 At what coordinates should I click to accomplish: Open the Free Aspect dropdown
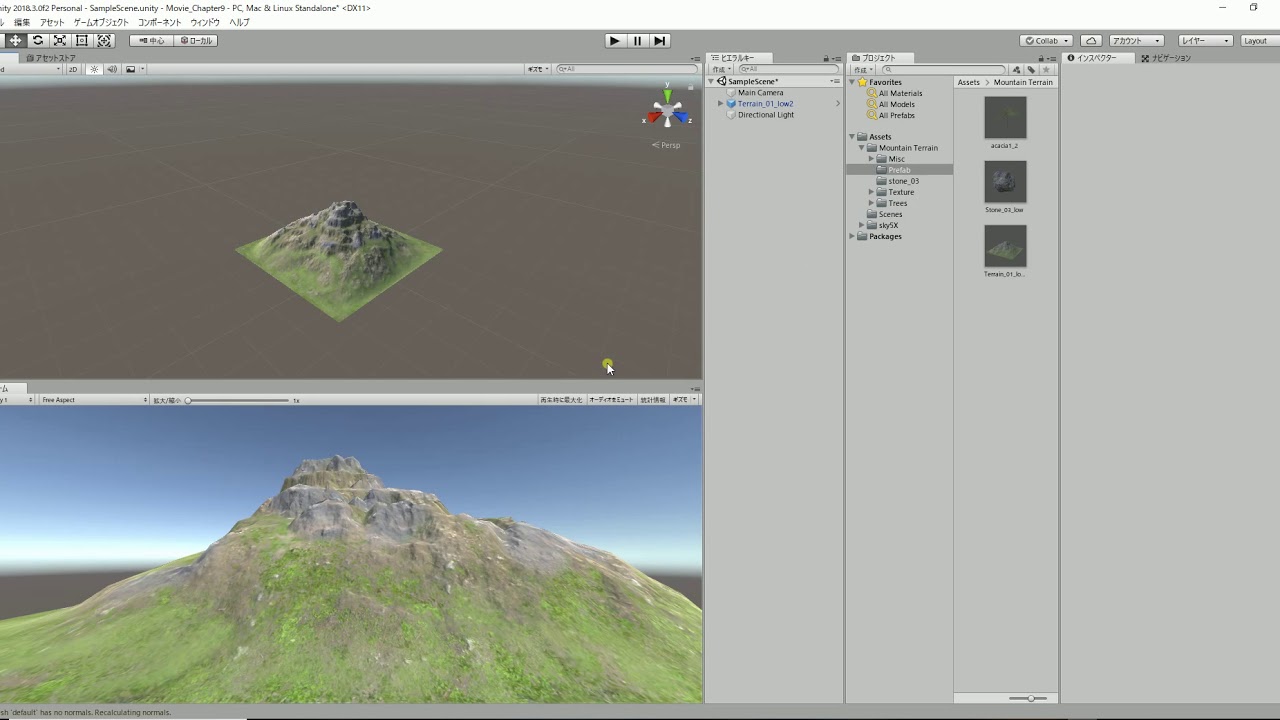coord(93,400)
